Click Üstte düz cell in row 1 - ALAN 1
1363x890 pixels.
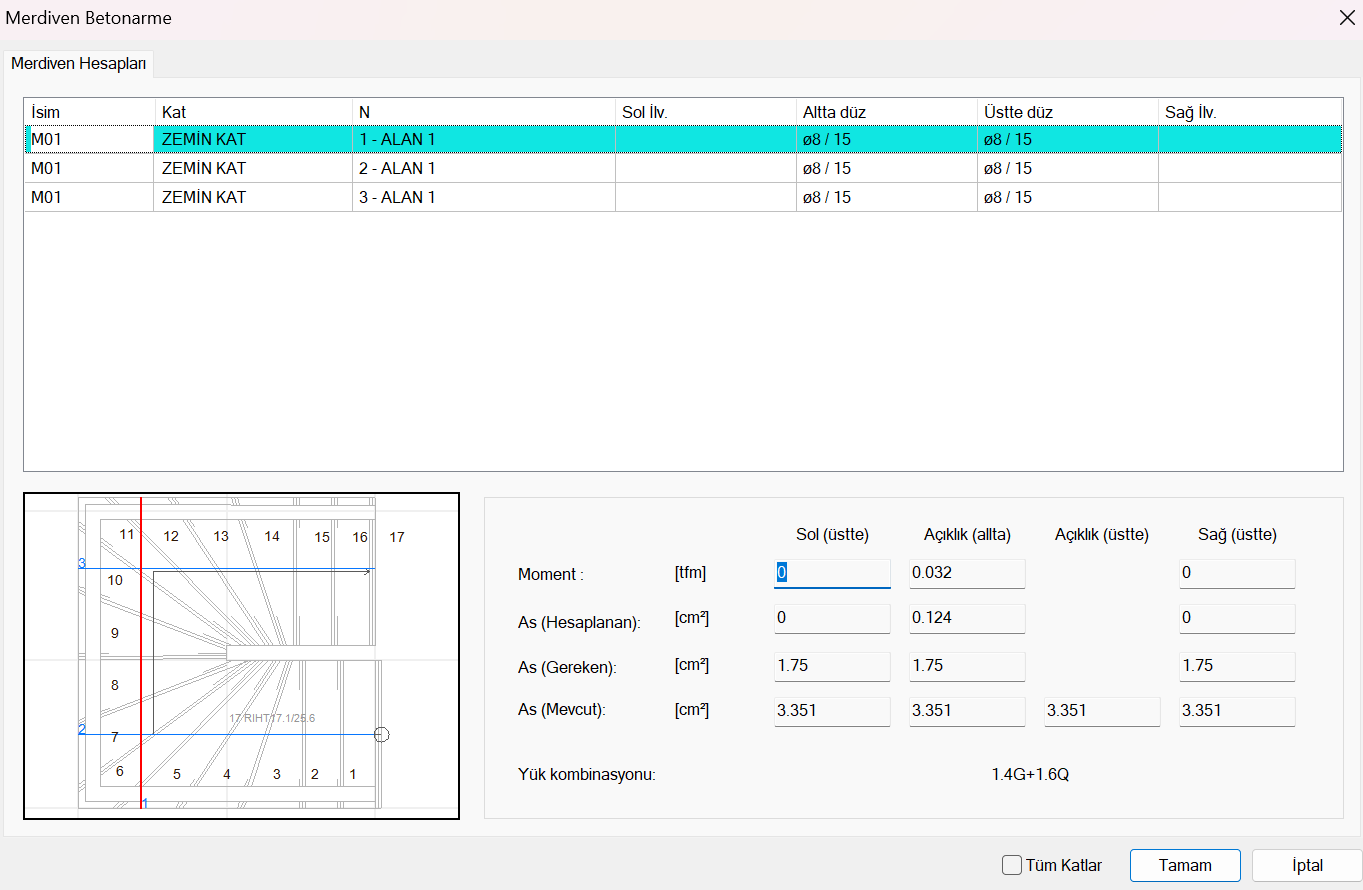coord(1068,139)
